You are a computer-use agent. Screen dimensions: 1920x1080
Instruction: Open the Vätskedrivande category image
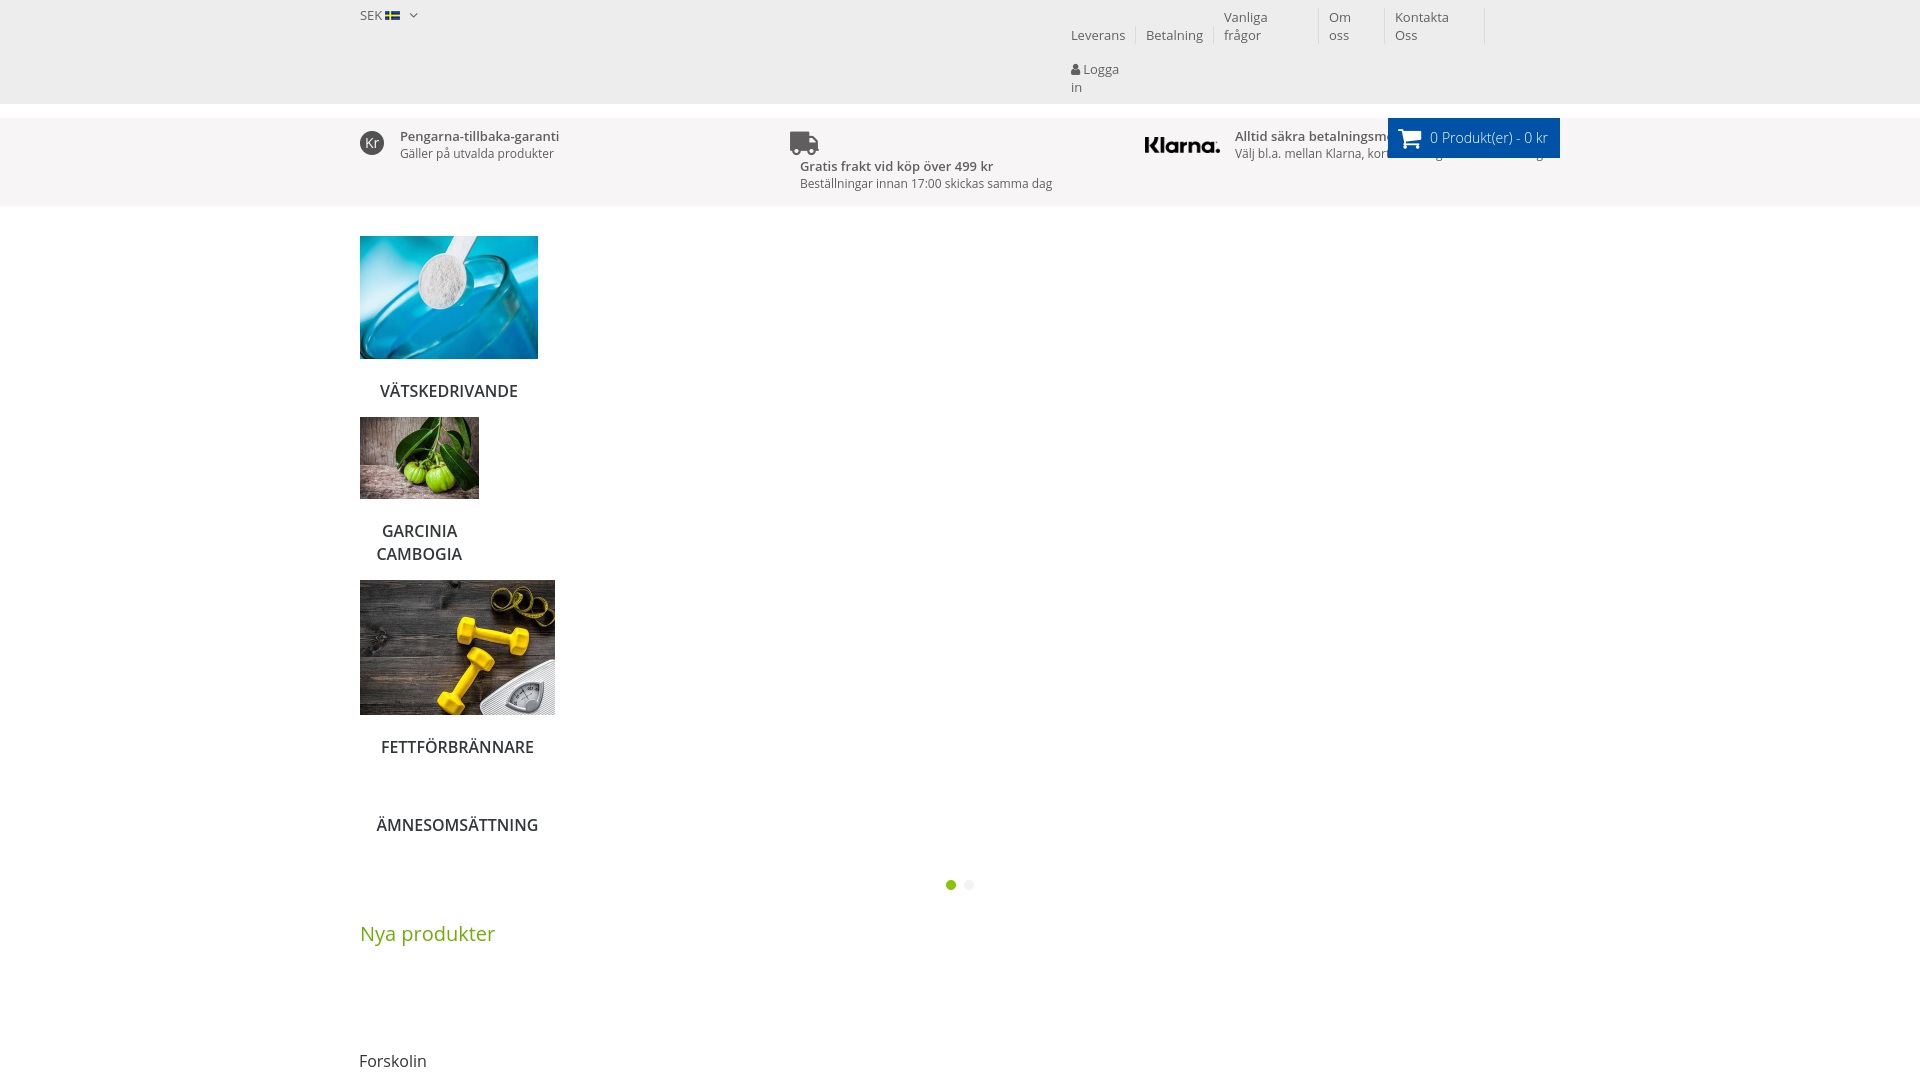click(x=449, y=297)
